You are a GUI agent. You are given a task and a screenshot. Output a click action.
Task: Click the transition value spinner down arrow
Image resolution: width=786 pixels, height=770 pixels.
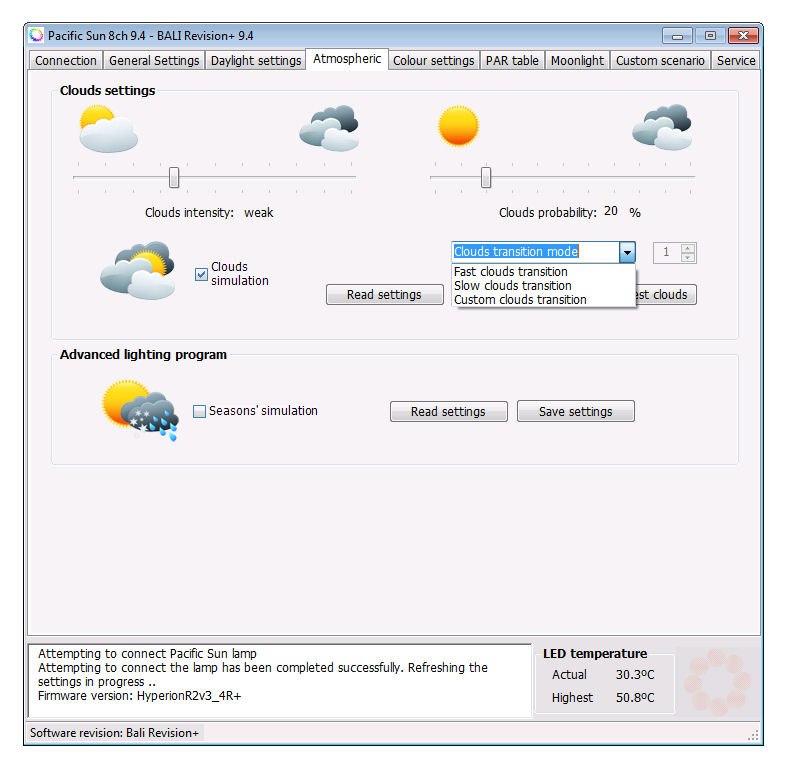click(688, 257)
